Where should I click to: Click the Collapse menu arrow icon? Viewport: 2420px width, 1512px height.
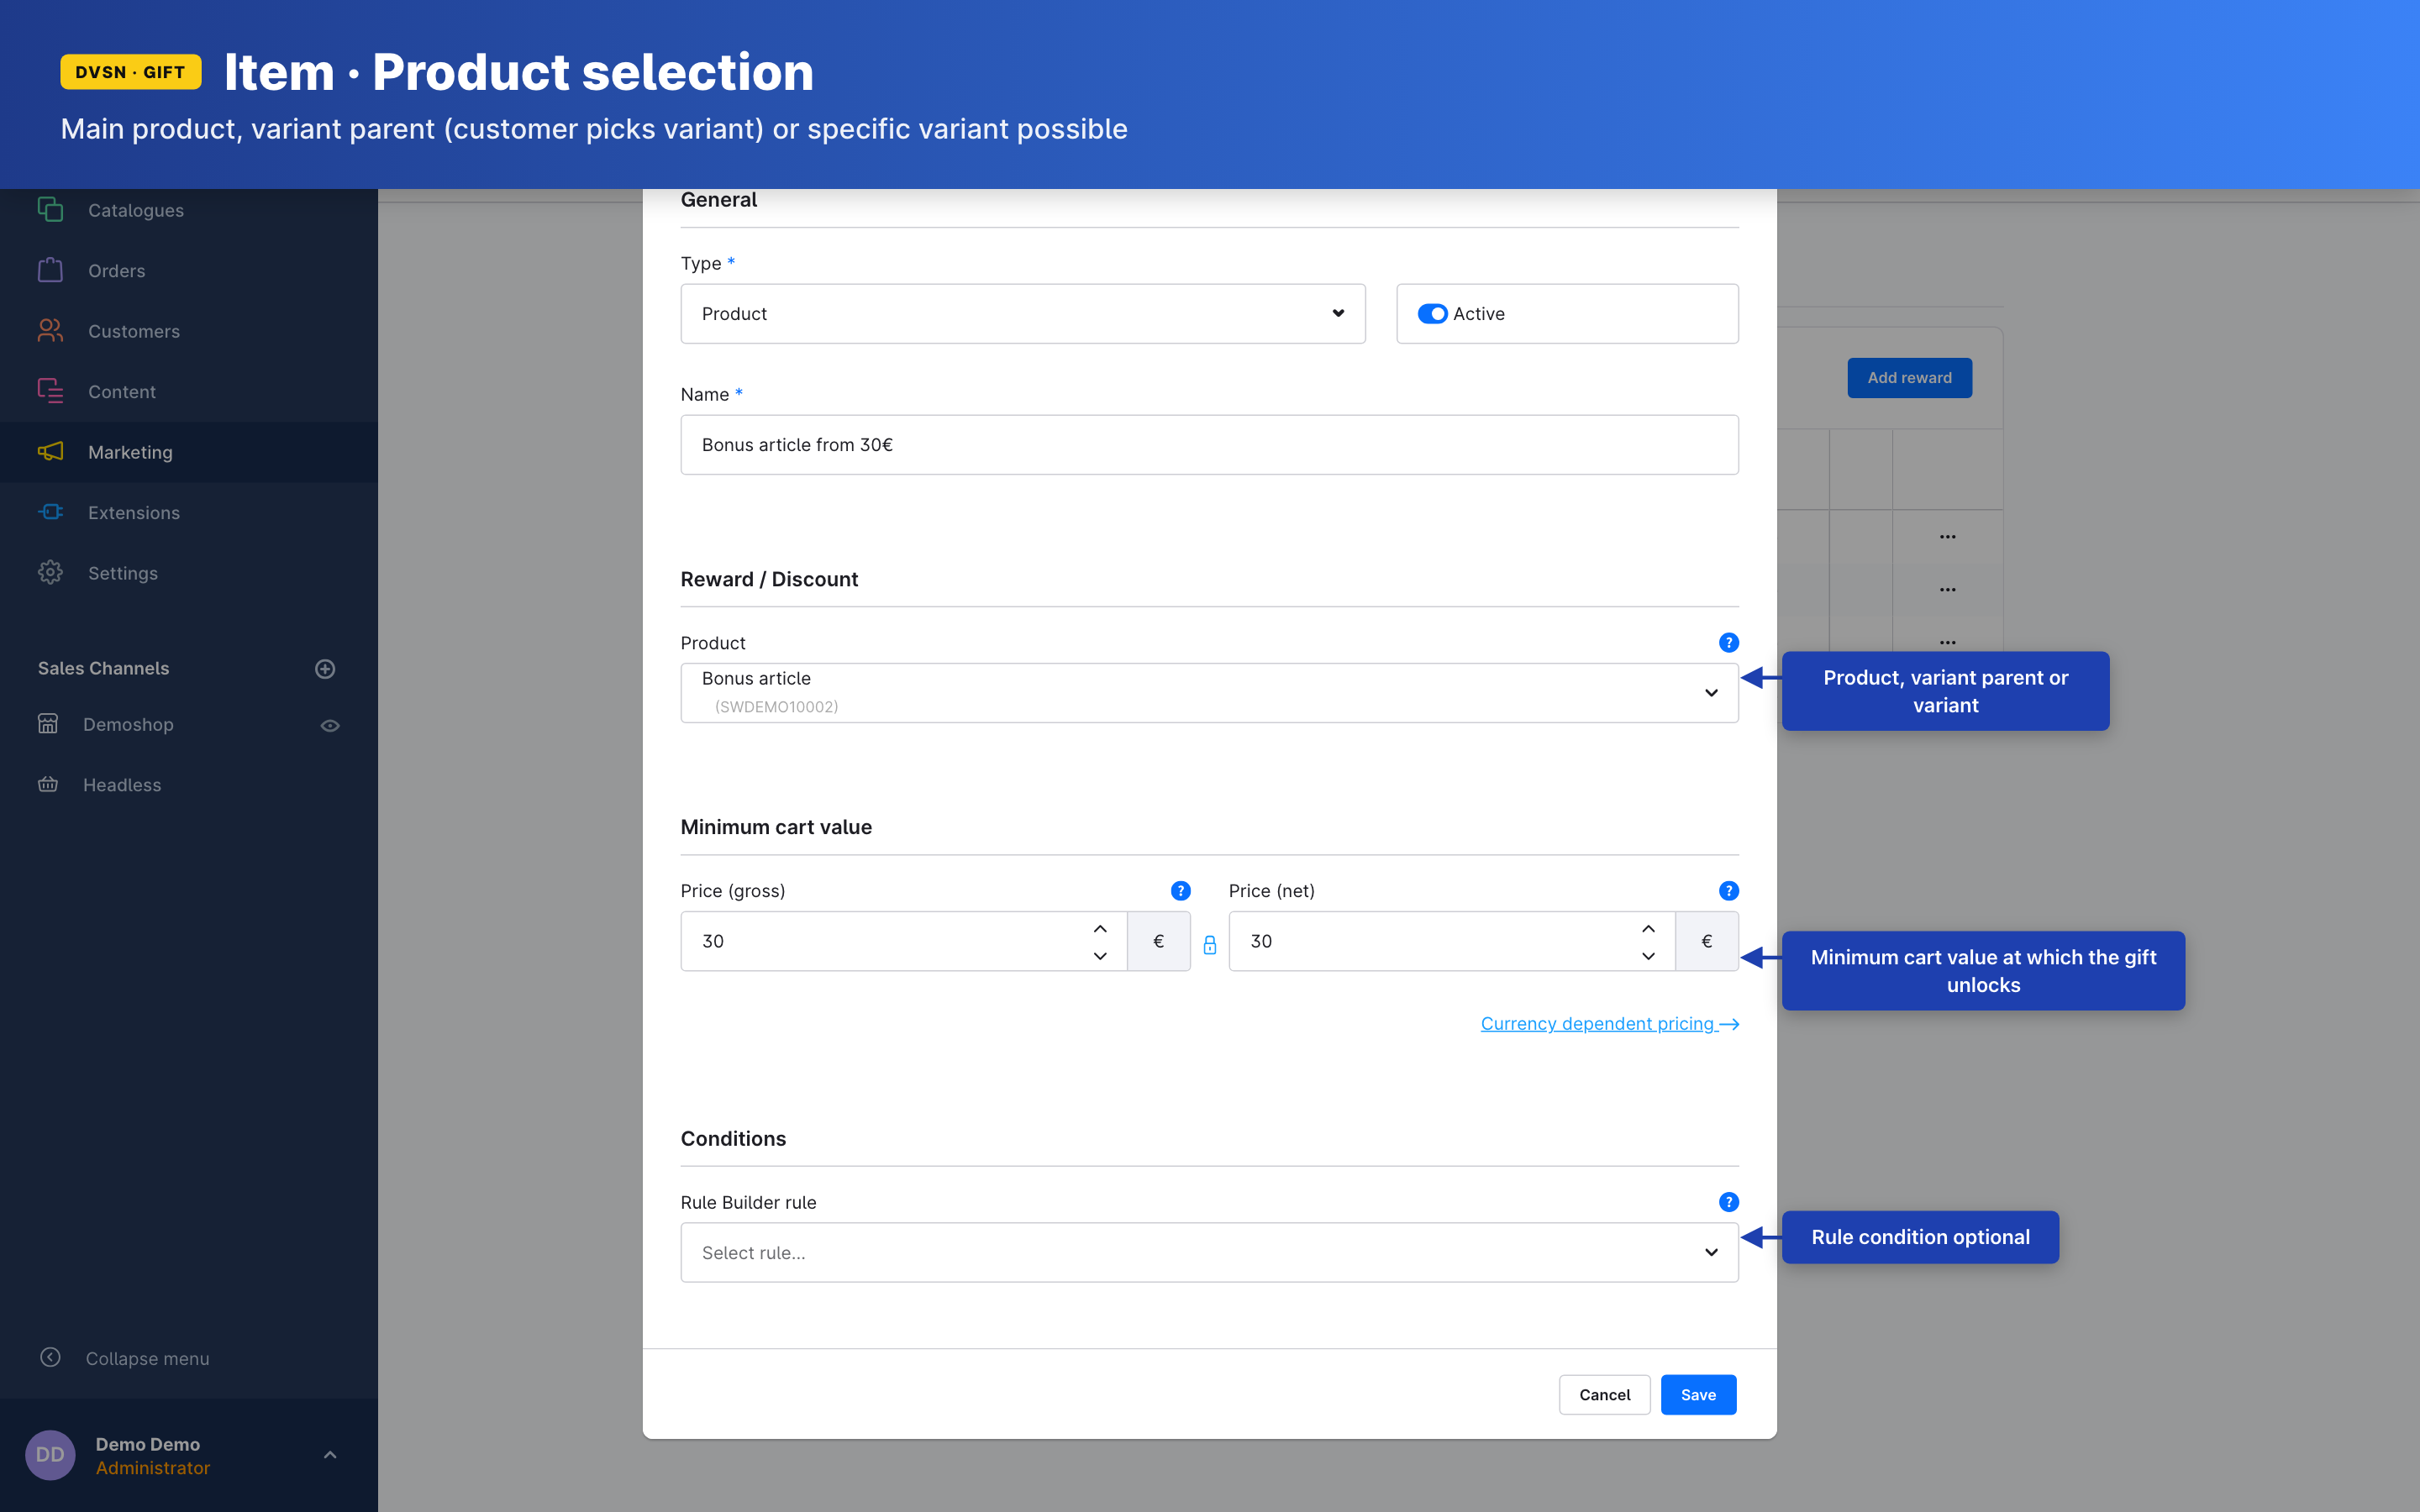[50, 1357]
